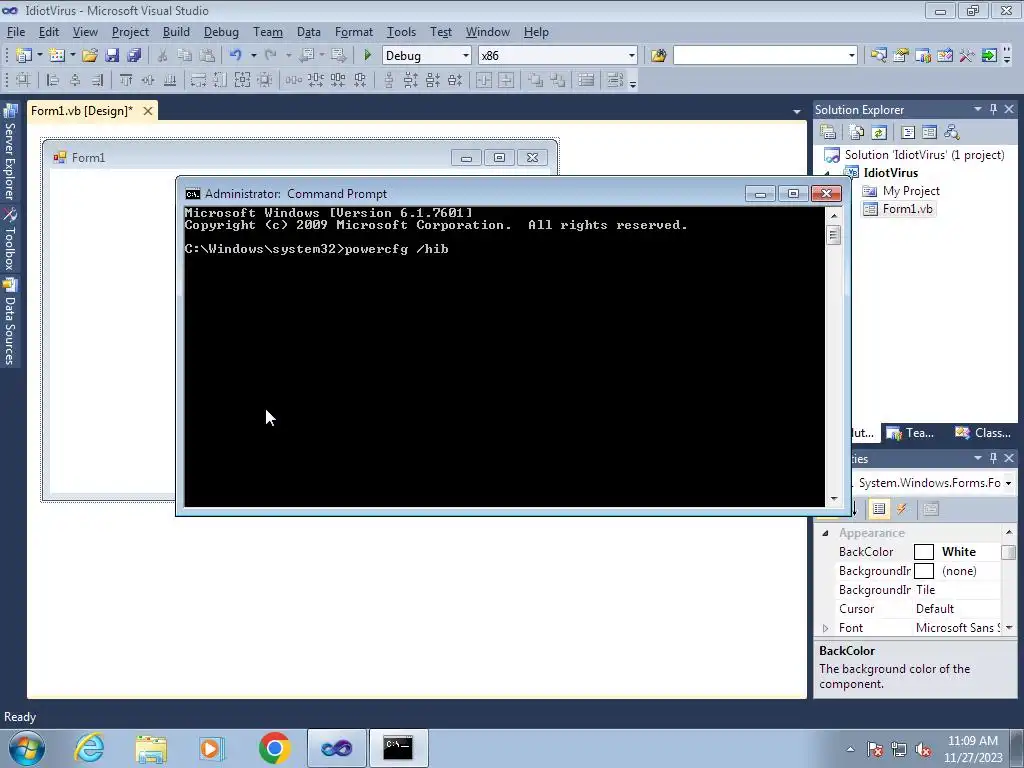Launch Google Chrome from the taskbar
The image size is (1024, 768).
274,748
